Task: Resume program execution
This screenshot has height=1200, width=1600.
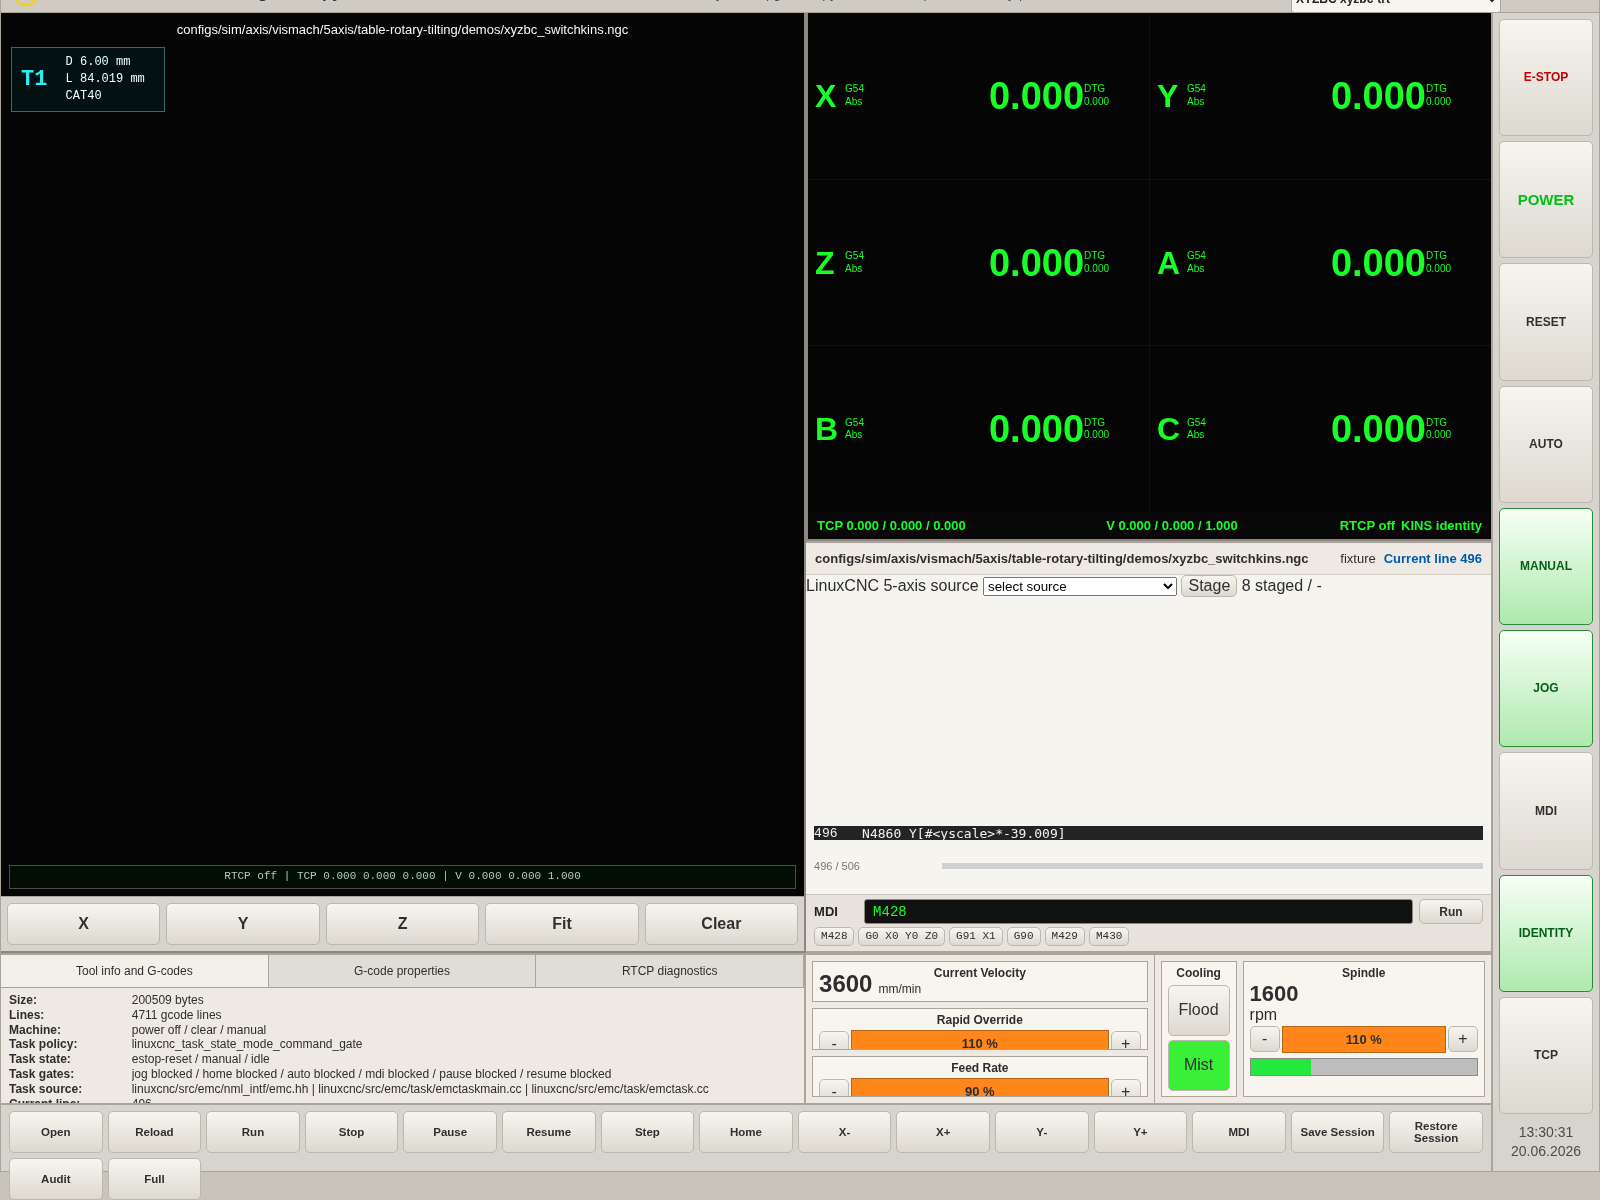Action: pyautogui.click(x=548, y=1132)
